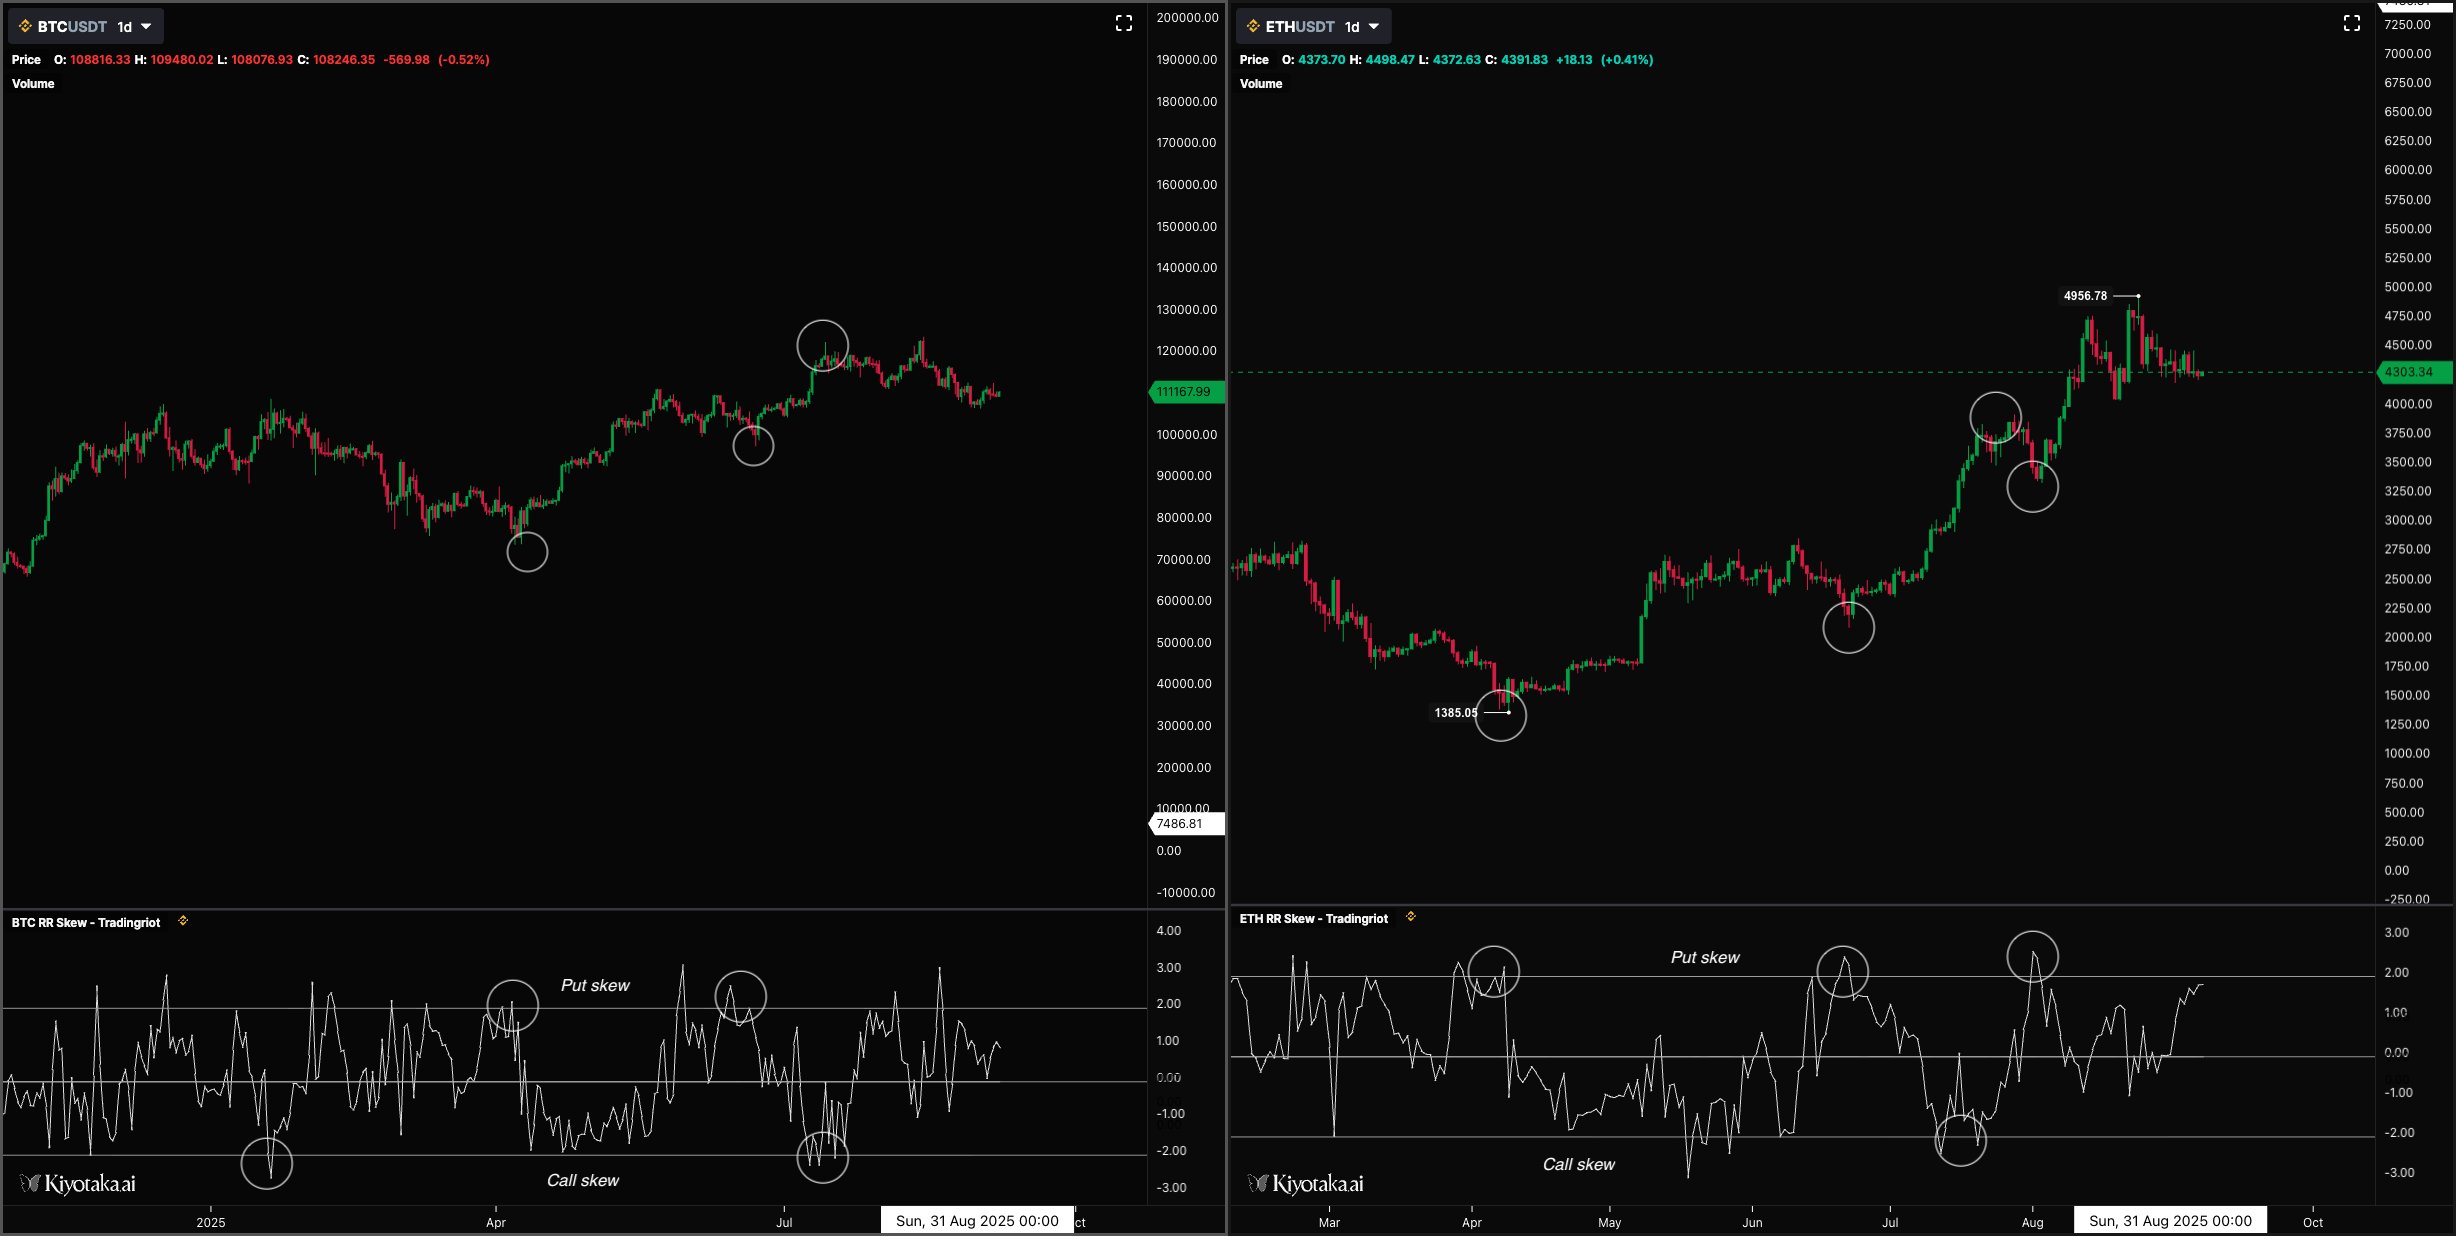Maximize the ETHUSDT chart with fullscreen icon
Image resolution: width=2456 pixels, height=1236 pixels.
tap(2352, 23)
